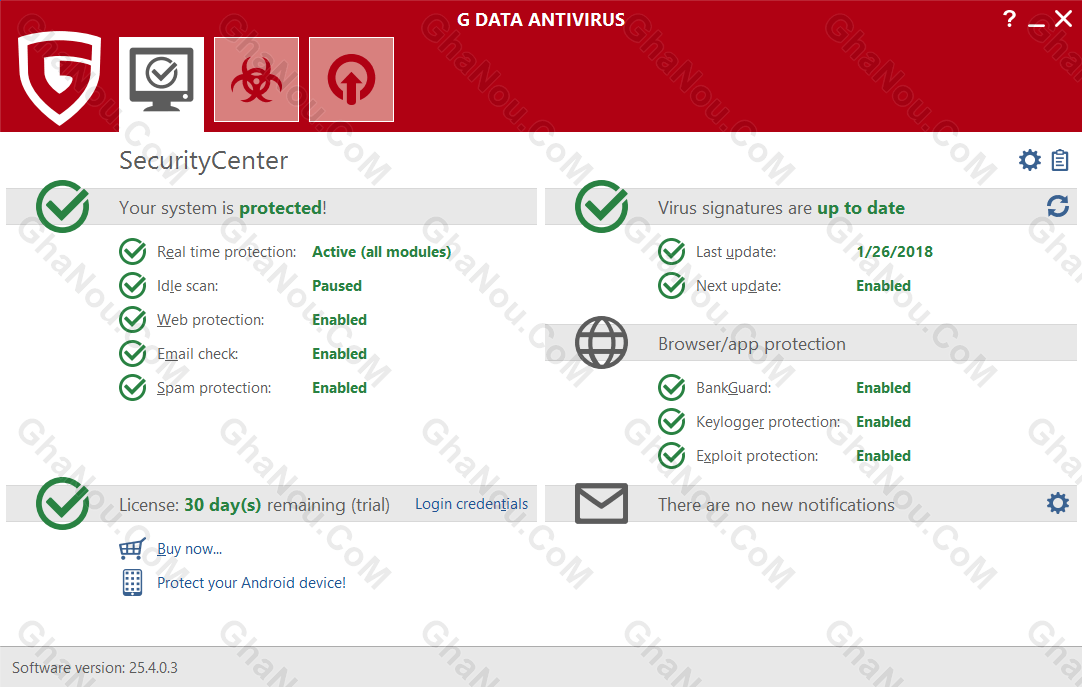Click the Your system is protected header
This screenshot has height=687, width=1082.
click(x=223, y=208)
